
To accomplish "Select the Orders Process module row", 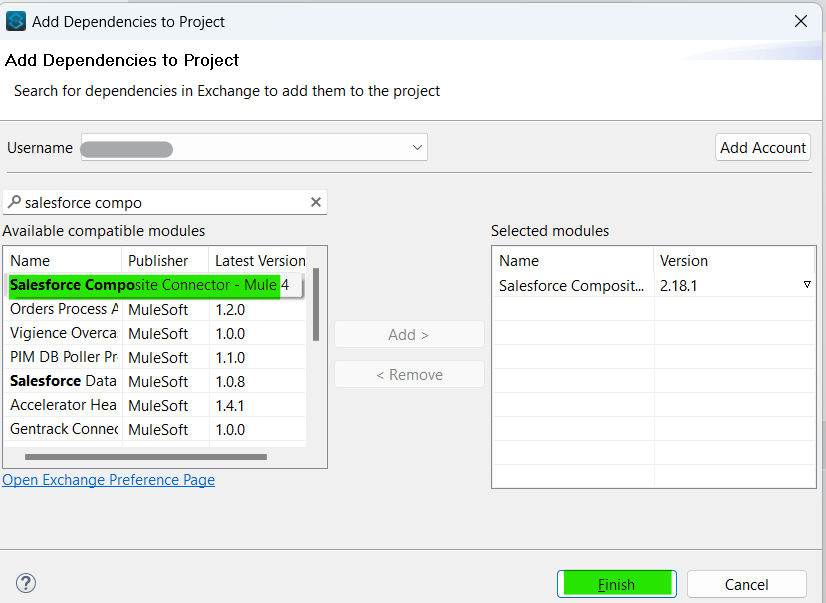I will (64, 309).
